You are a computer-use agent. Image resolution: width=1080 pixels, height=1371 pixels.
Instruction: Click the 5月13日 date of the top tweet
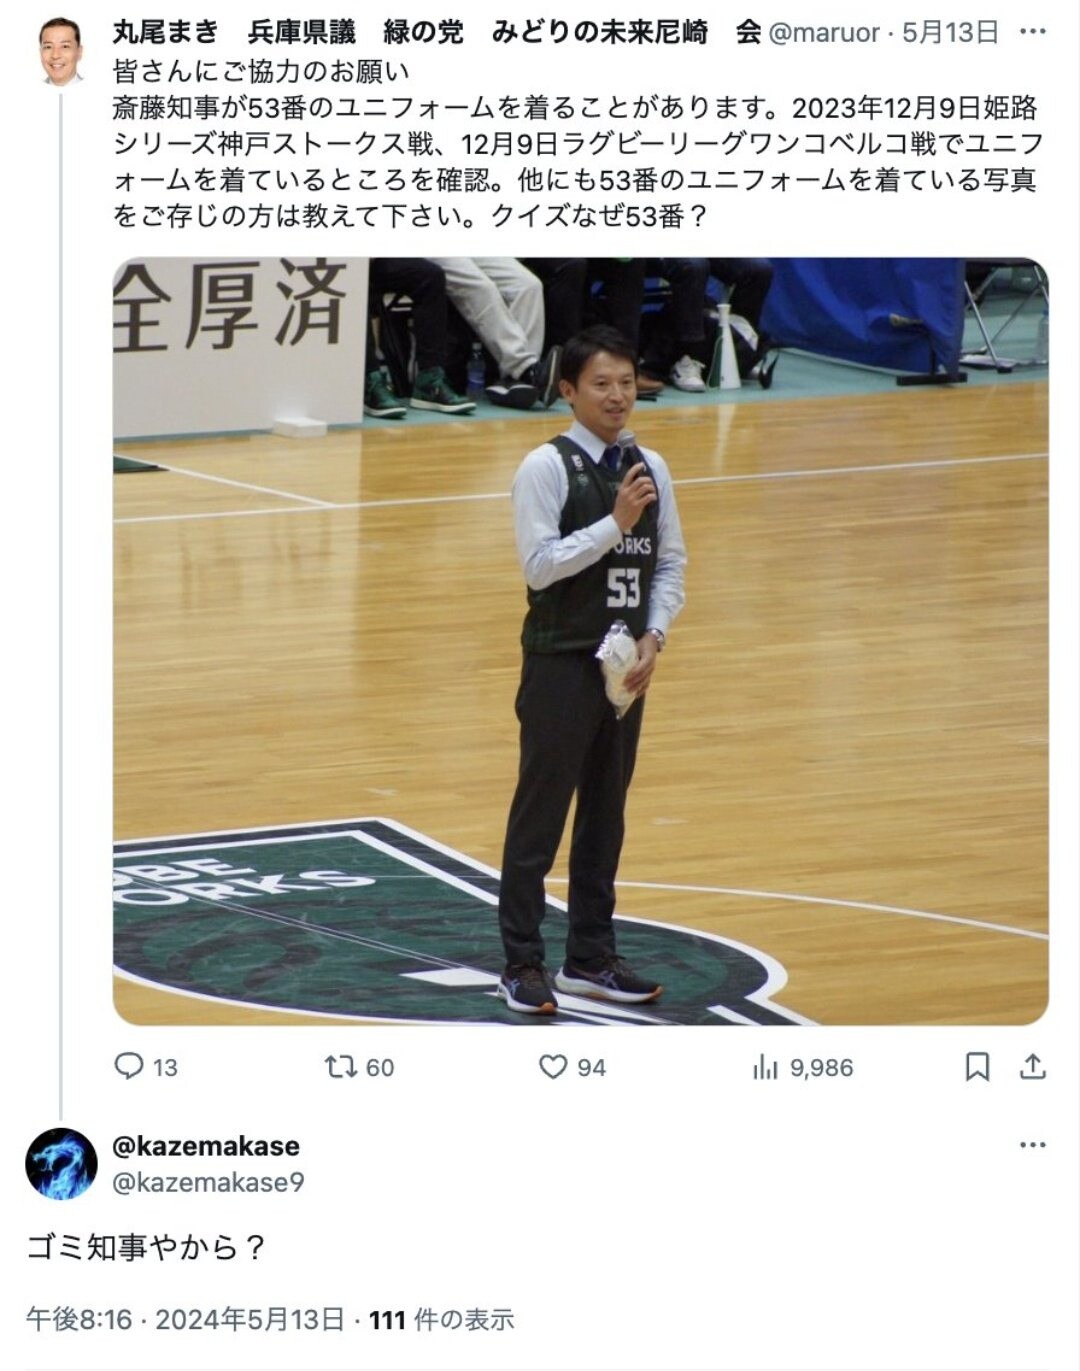pos(949,33)
